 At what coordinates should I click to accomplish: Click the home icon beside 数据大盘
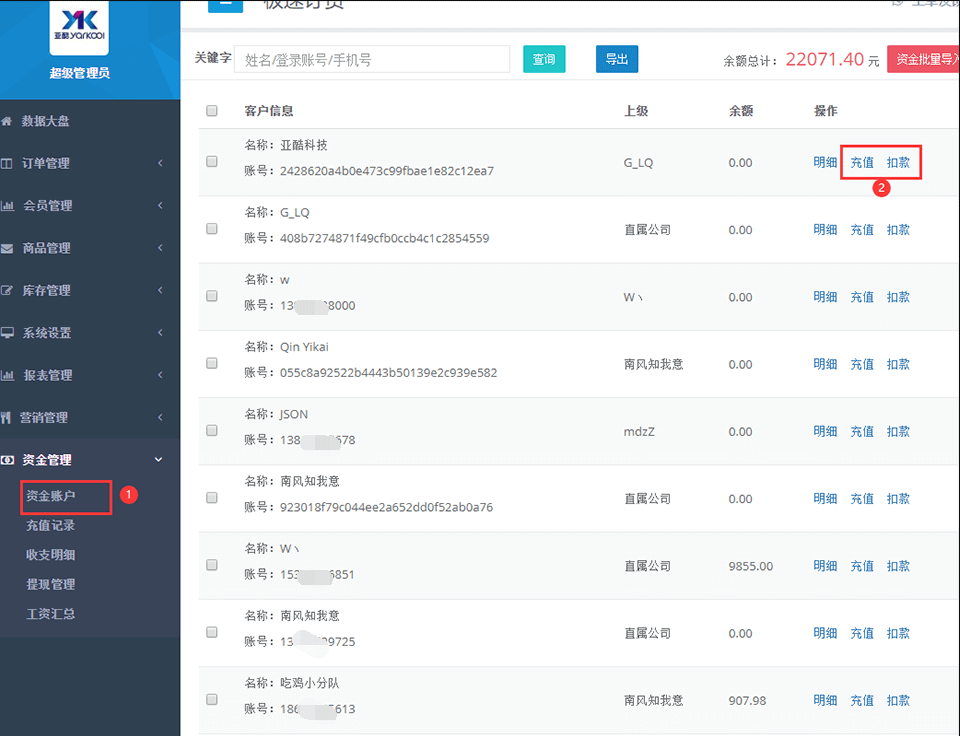7,121
